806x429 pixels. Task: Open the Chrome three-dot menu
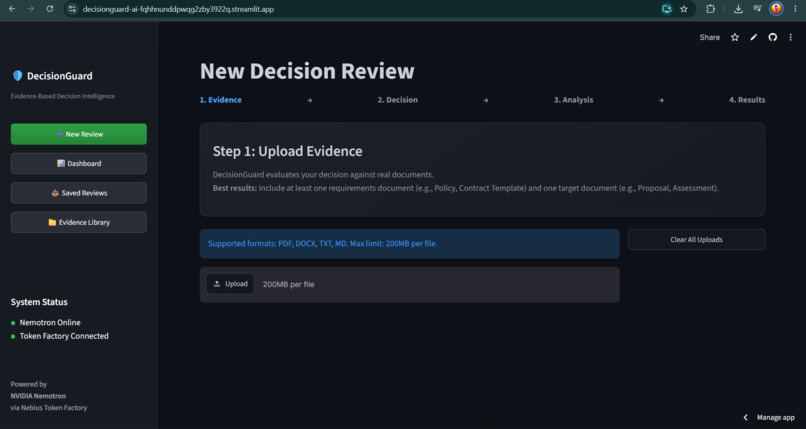(795, 9)
